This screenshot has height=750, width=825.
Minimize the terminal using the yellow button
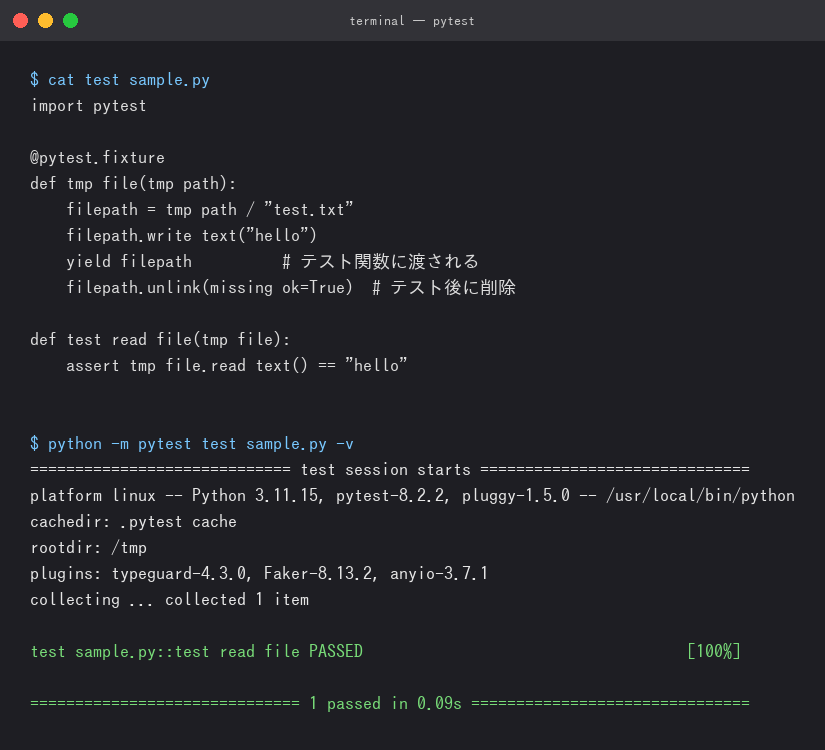(x=45, y=21)
